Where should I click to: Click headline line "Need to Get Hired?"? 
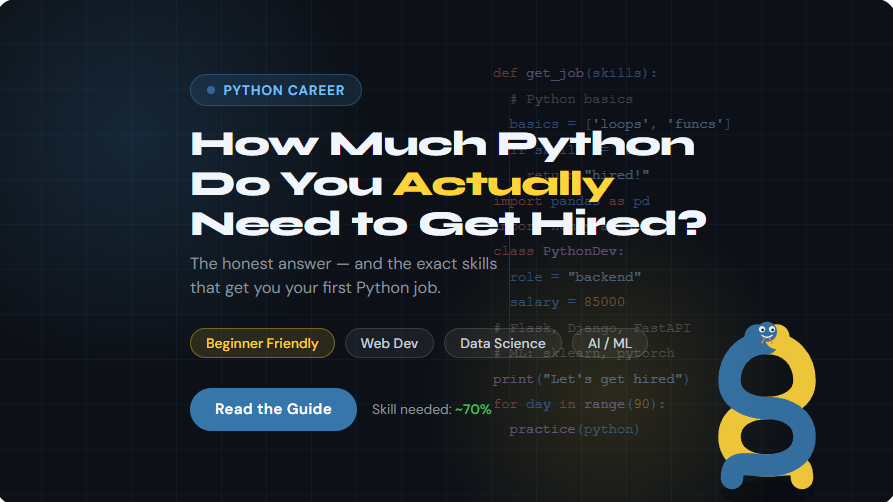(x=448, y=223)
